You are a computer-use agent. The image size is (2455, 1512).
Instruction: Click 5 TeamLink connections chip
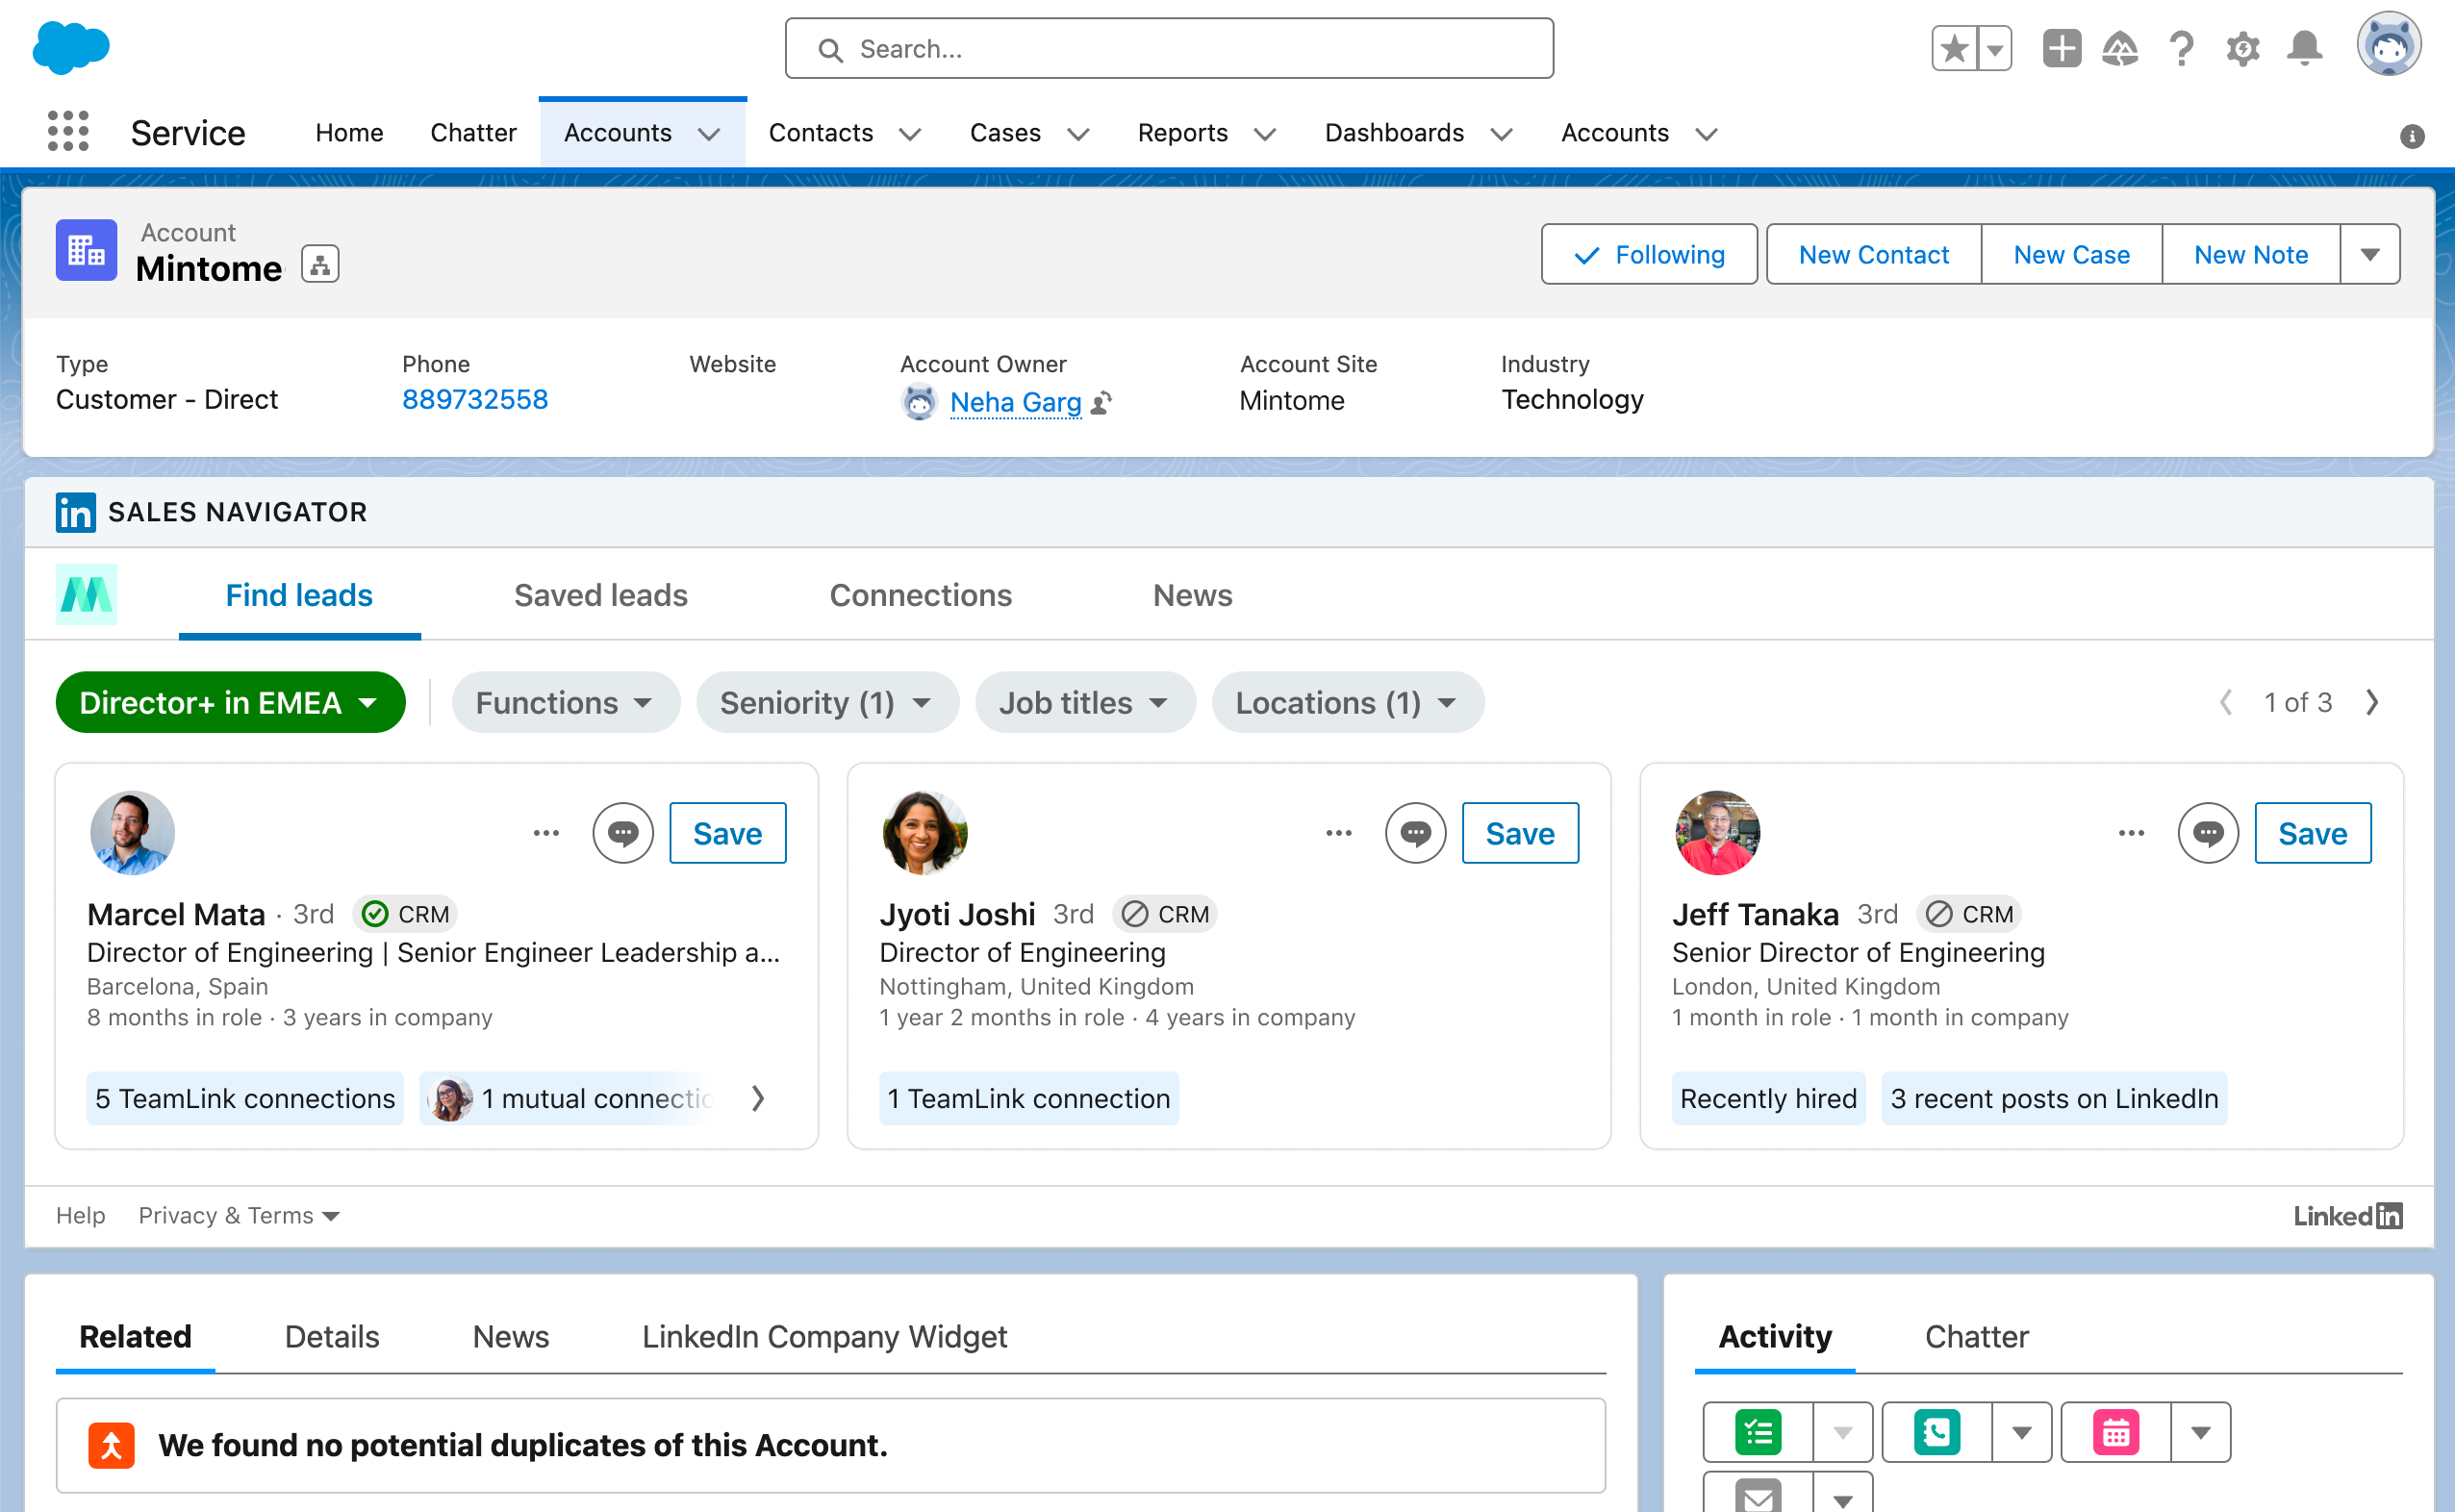tap(245, 1098)
